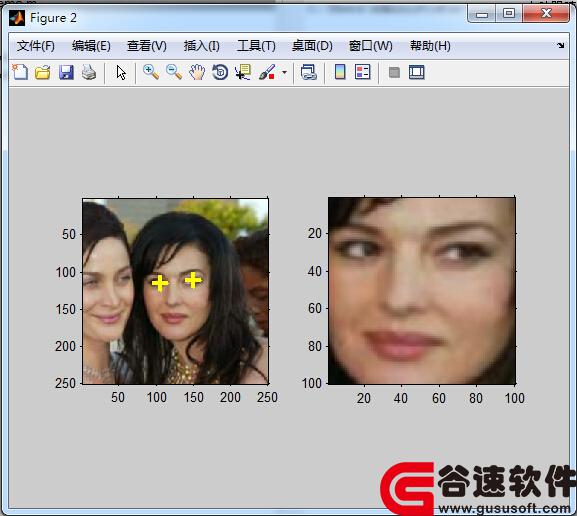Activate the Zoom In magnifier tool
Image resolution: width=577 pixels, height=516 pixels.
pyautogui.click(x=151, y=72)
